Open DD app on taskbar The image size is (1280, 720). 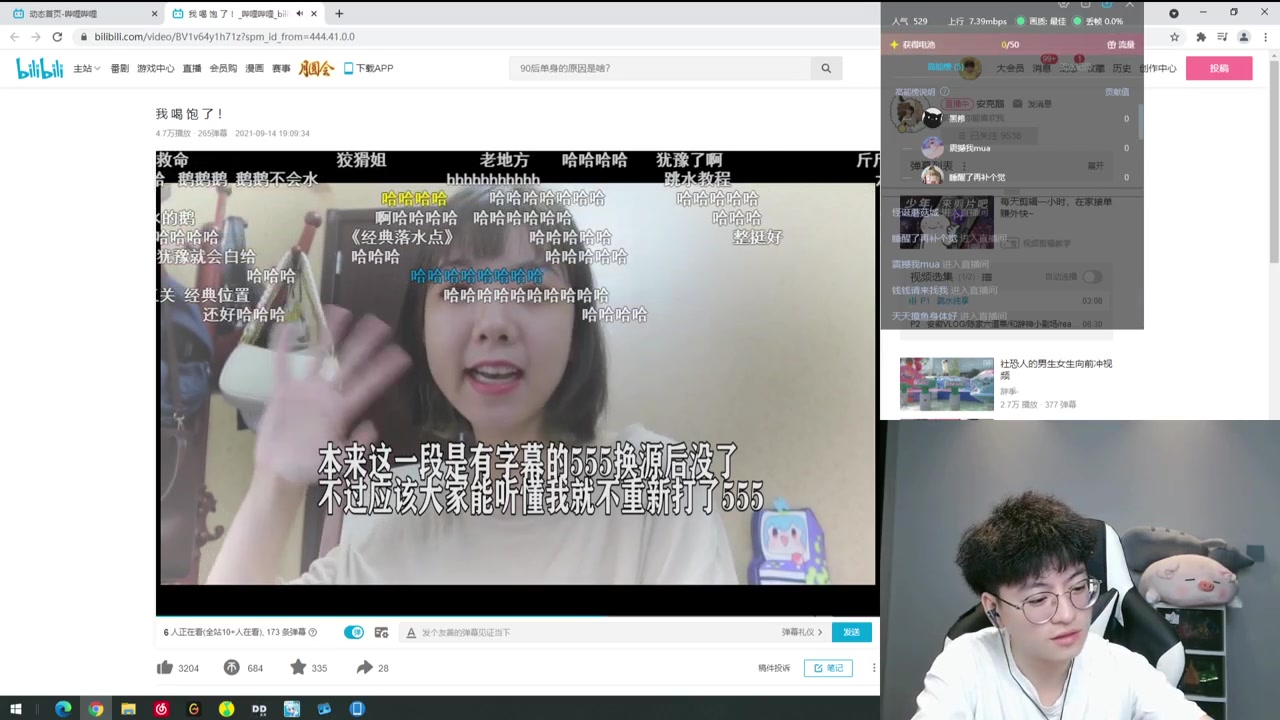tap(259, 709)
